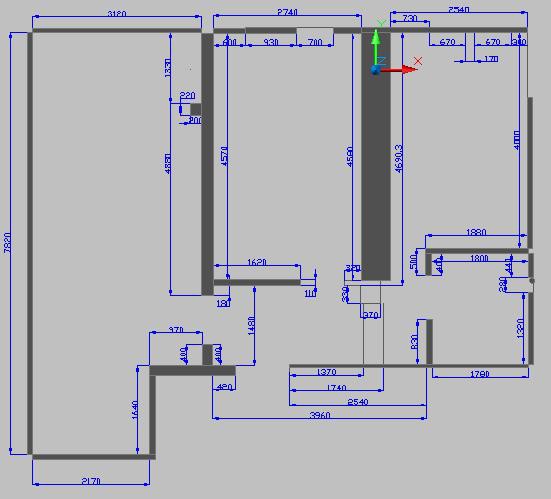Click the 730 dimension label
The image size is (551, 499).
tap(410, 18)
